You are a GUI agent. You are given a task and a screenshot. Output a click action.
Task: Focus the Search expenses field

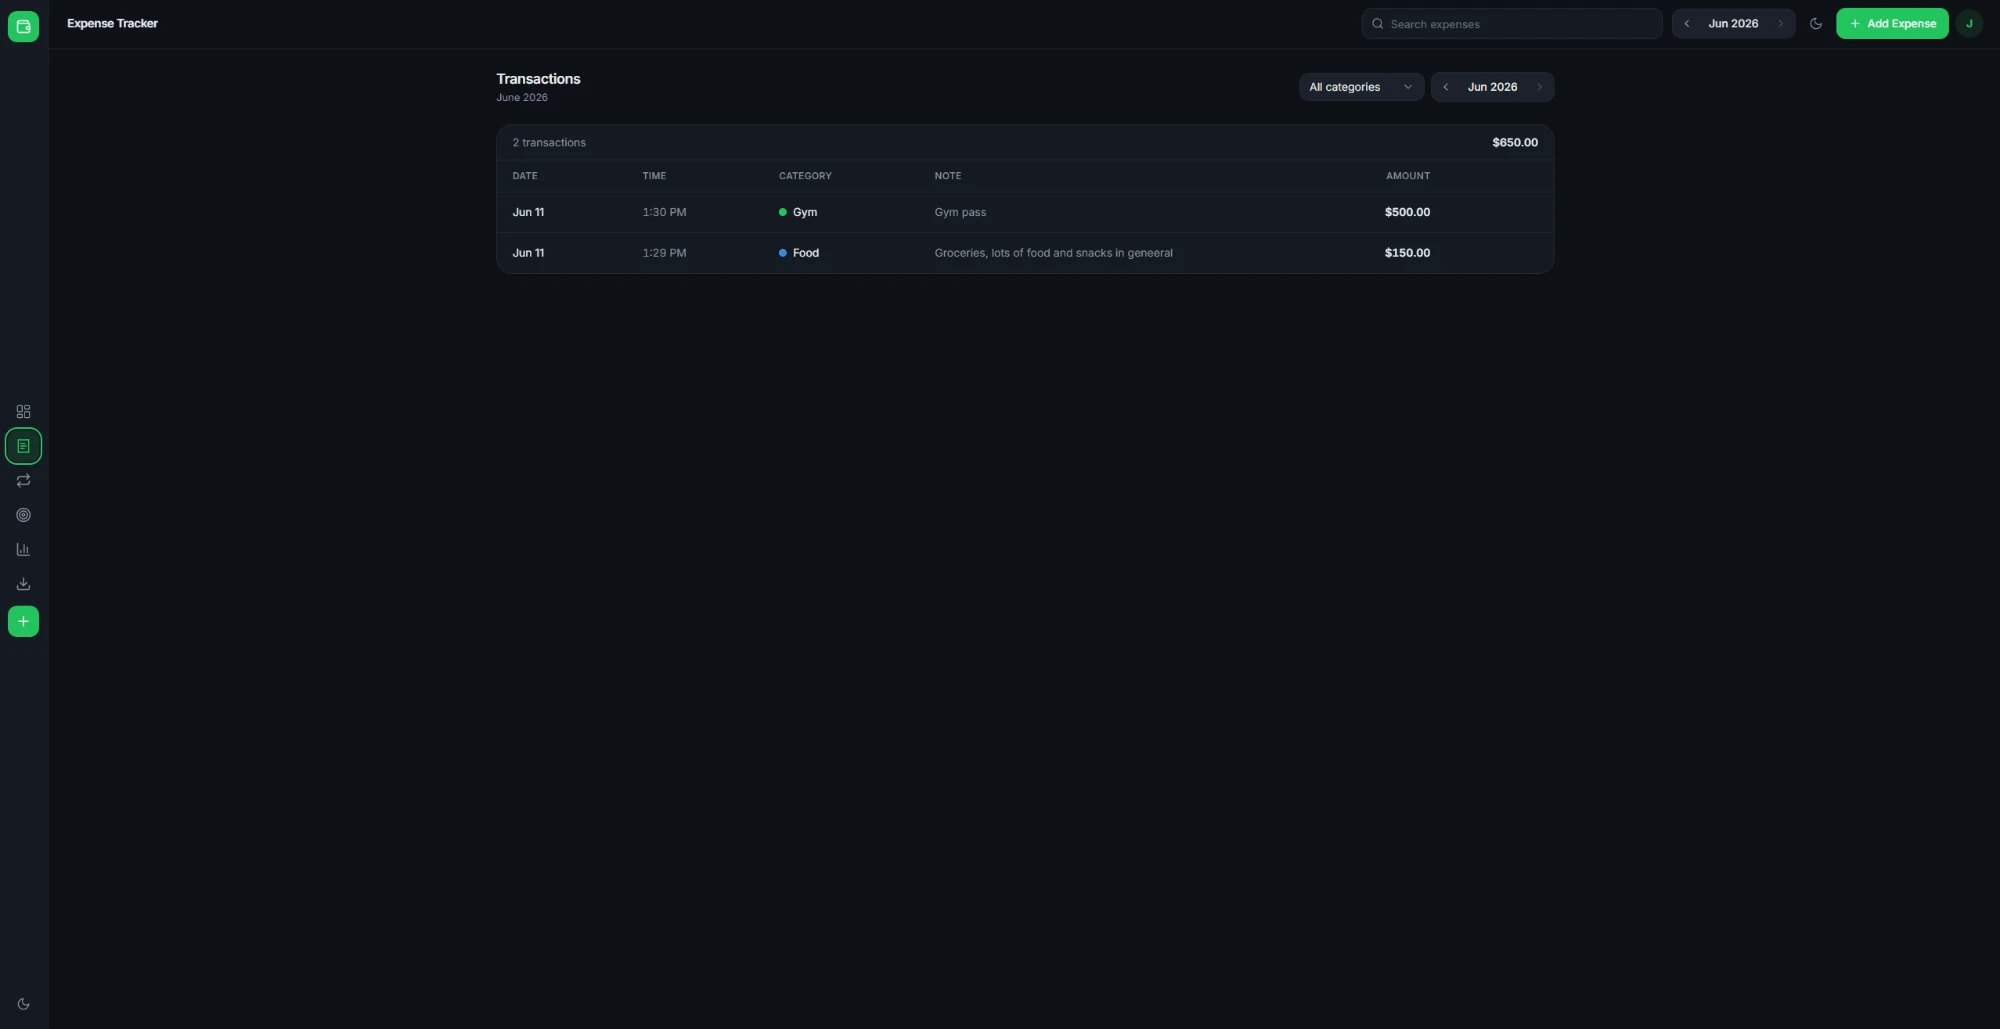[x=1511, y=24]
